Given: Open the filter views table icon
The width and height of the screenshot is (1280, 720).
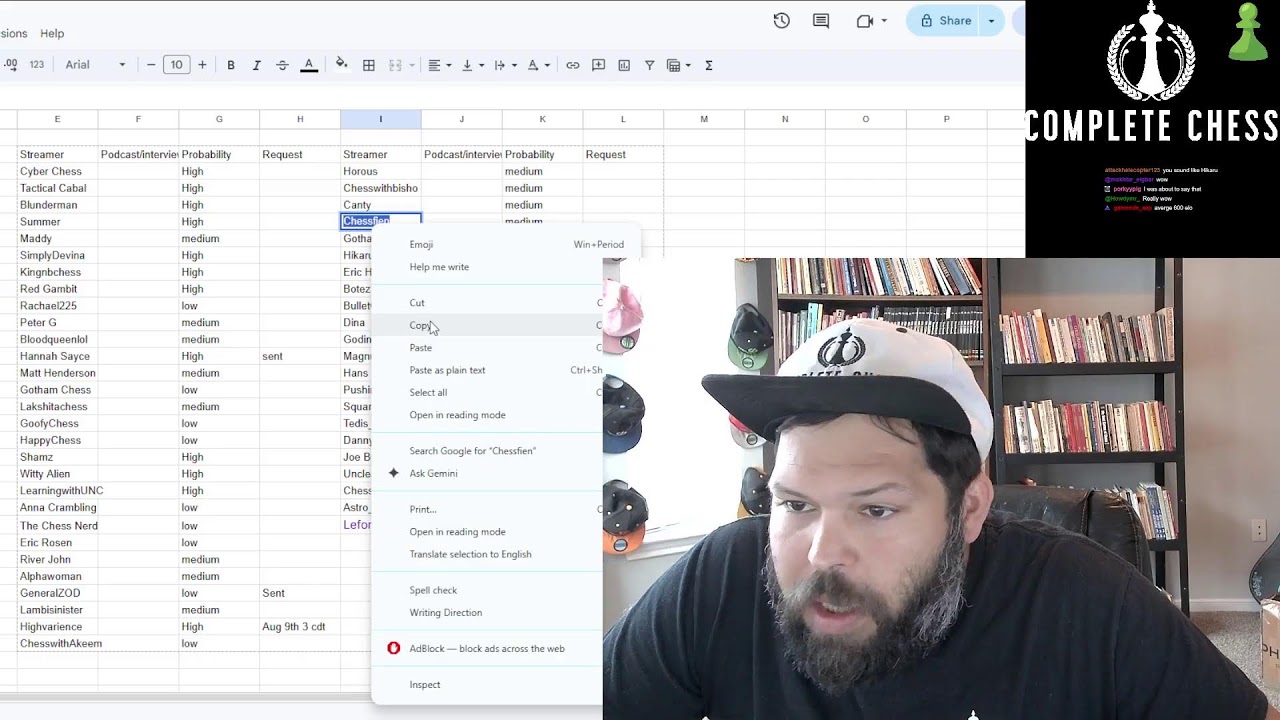Looking at the screenshot, I should (679, 65).
